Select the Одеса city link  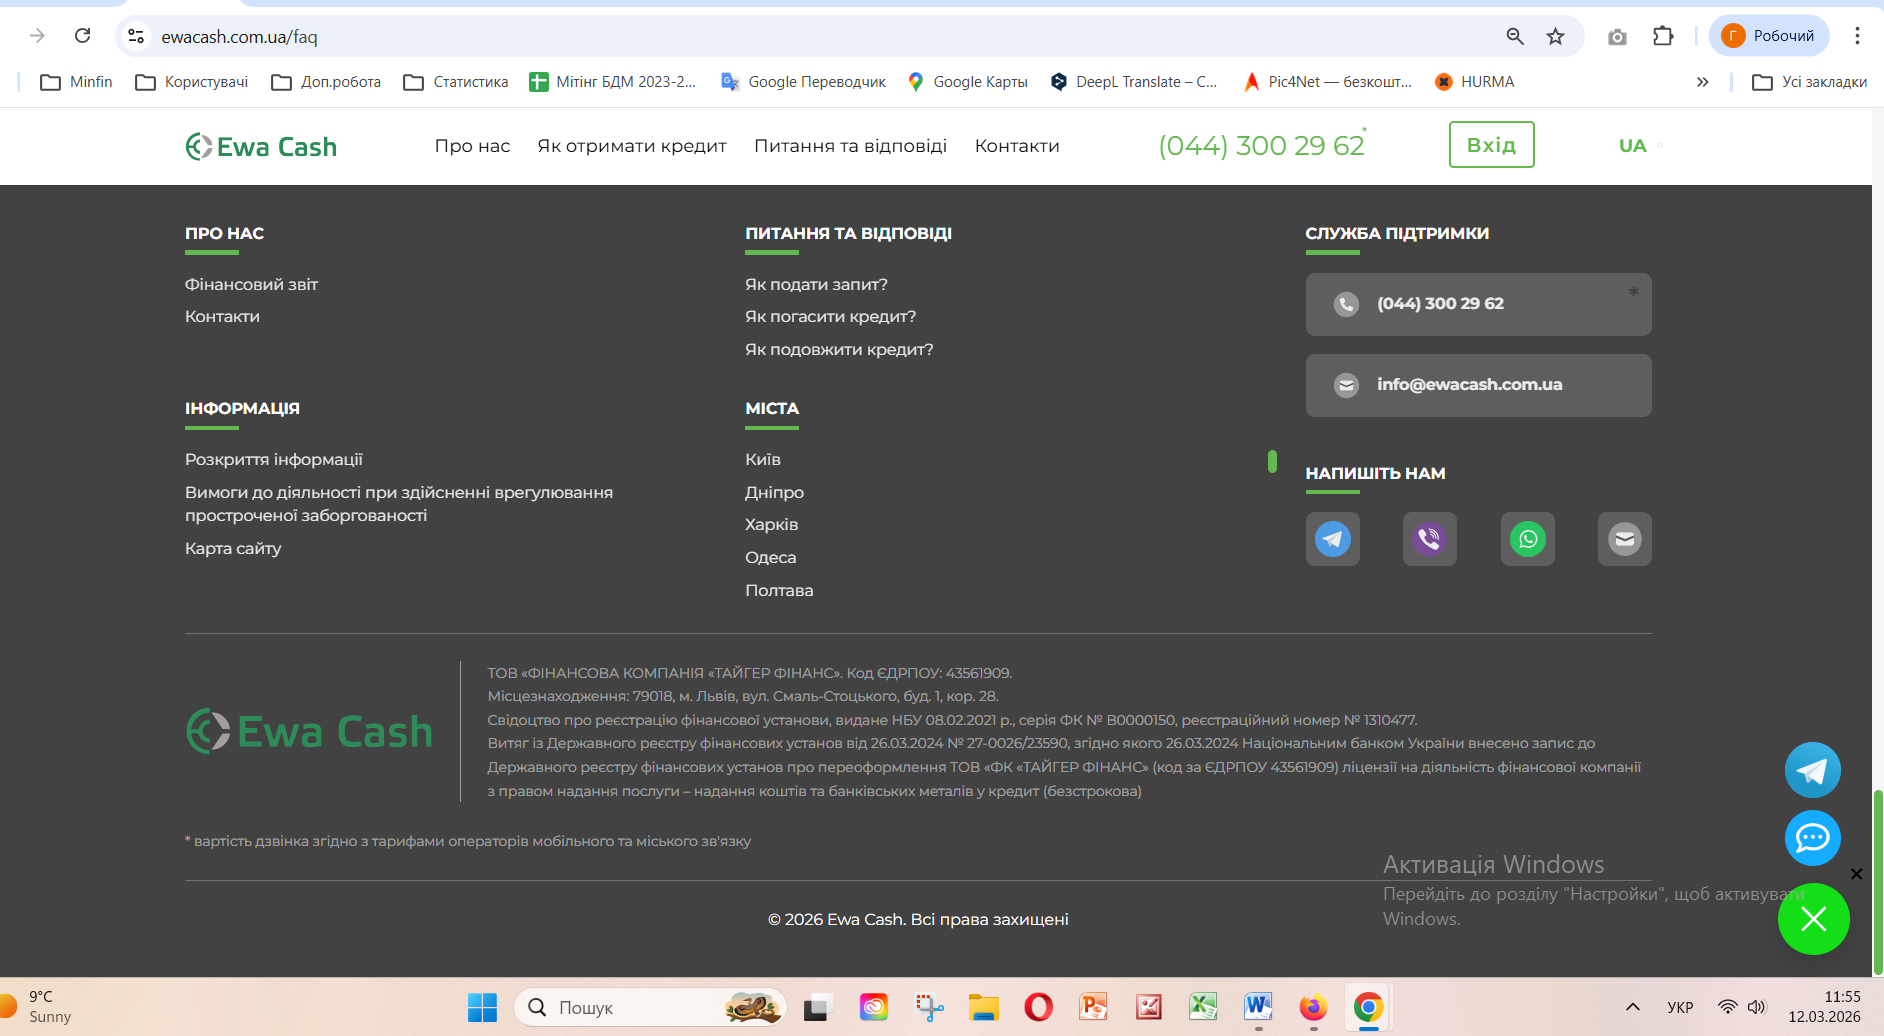[x=770, y=558]
